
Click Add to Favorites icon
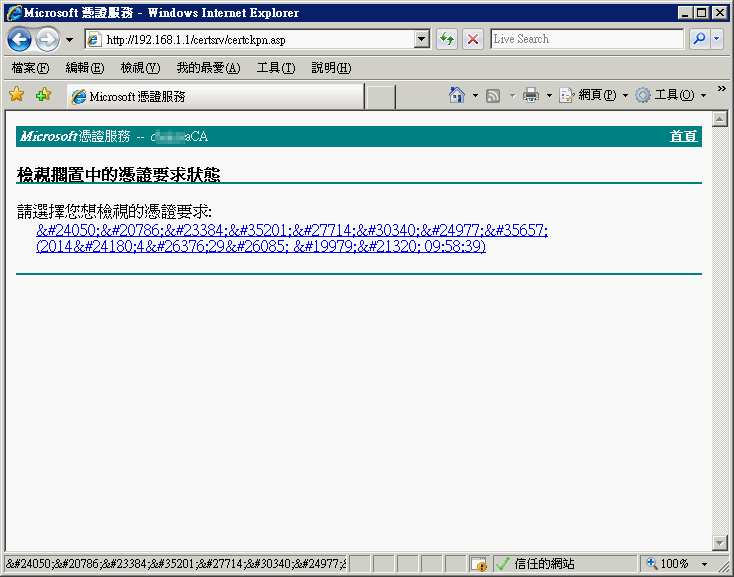click(x=43, y=95)
